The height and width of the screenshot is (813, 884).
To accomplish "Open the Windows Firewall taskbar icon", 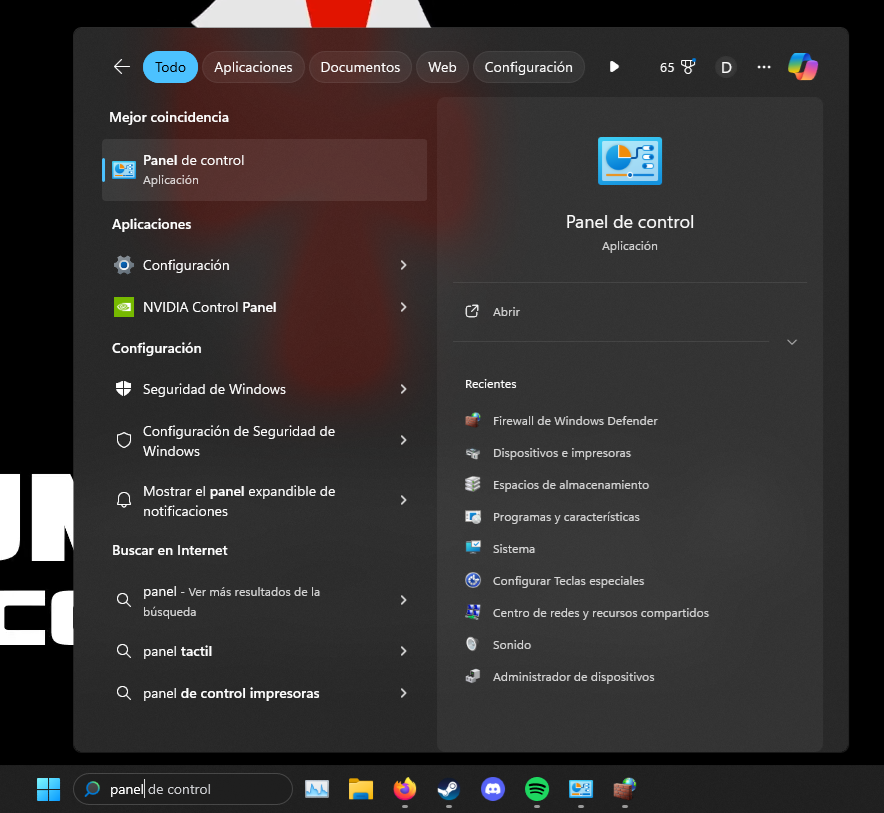I will tap(625, 789).
